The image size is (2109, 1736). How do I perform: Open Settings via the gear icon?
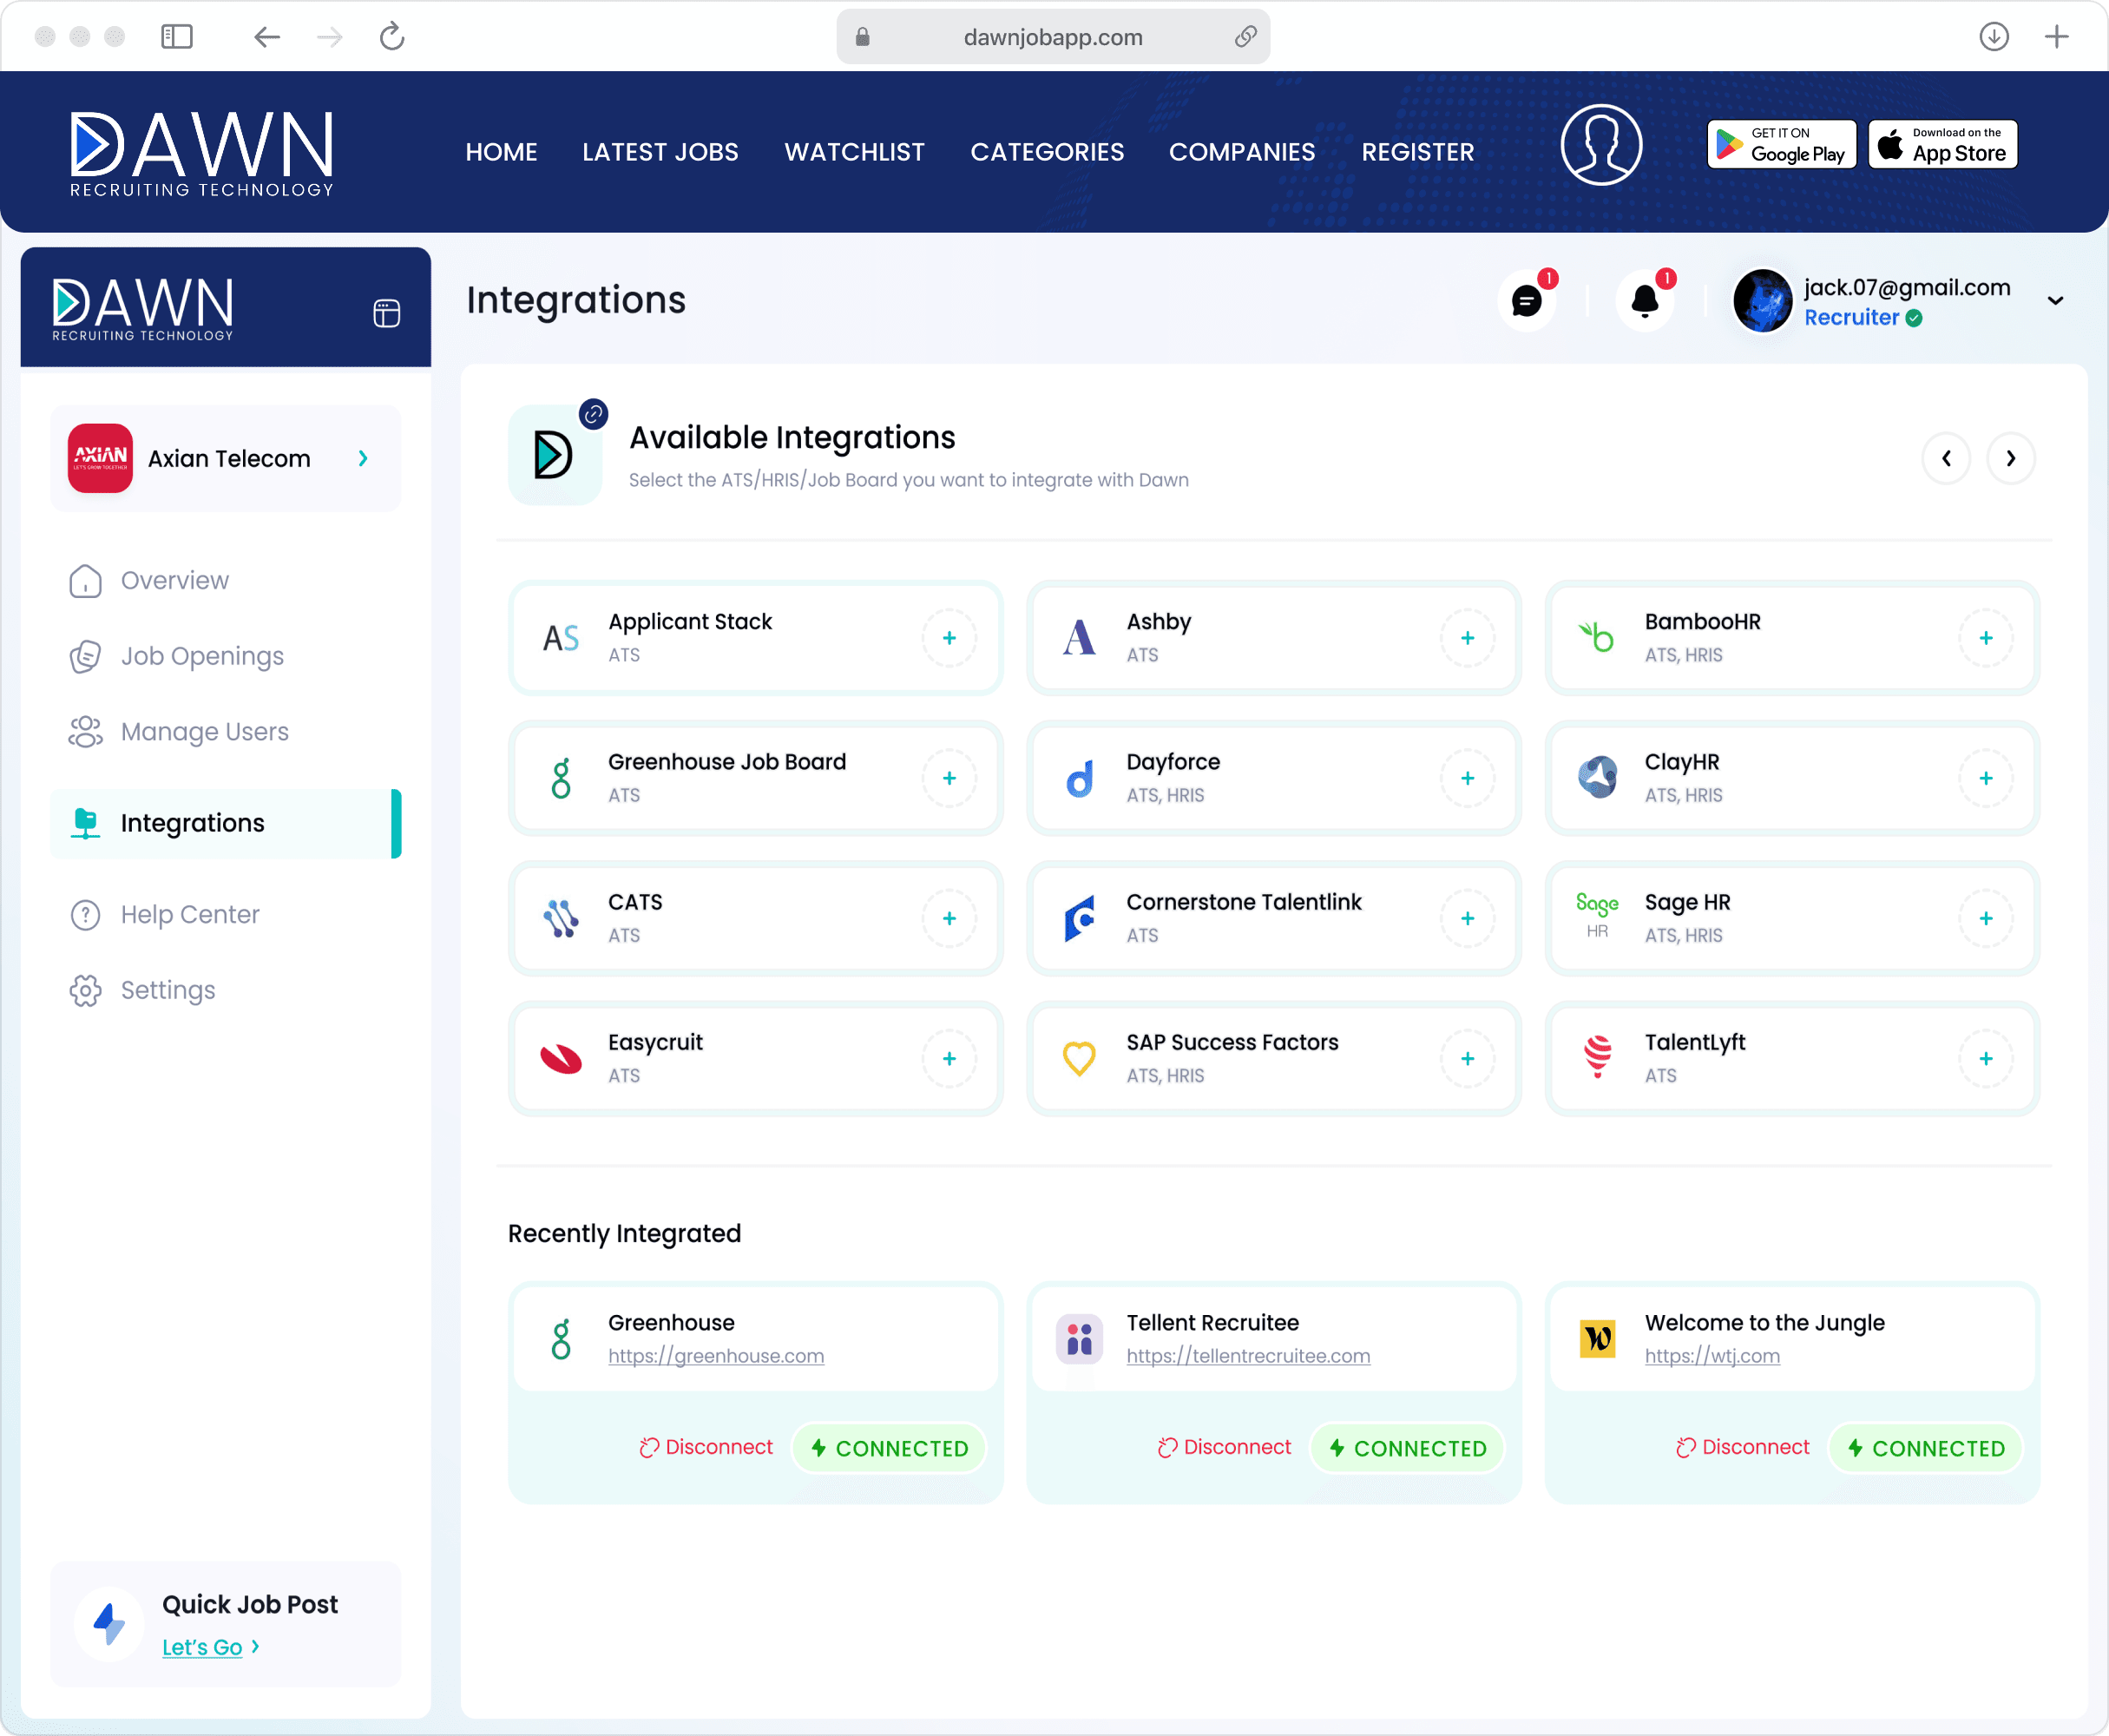point(85,989)
